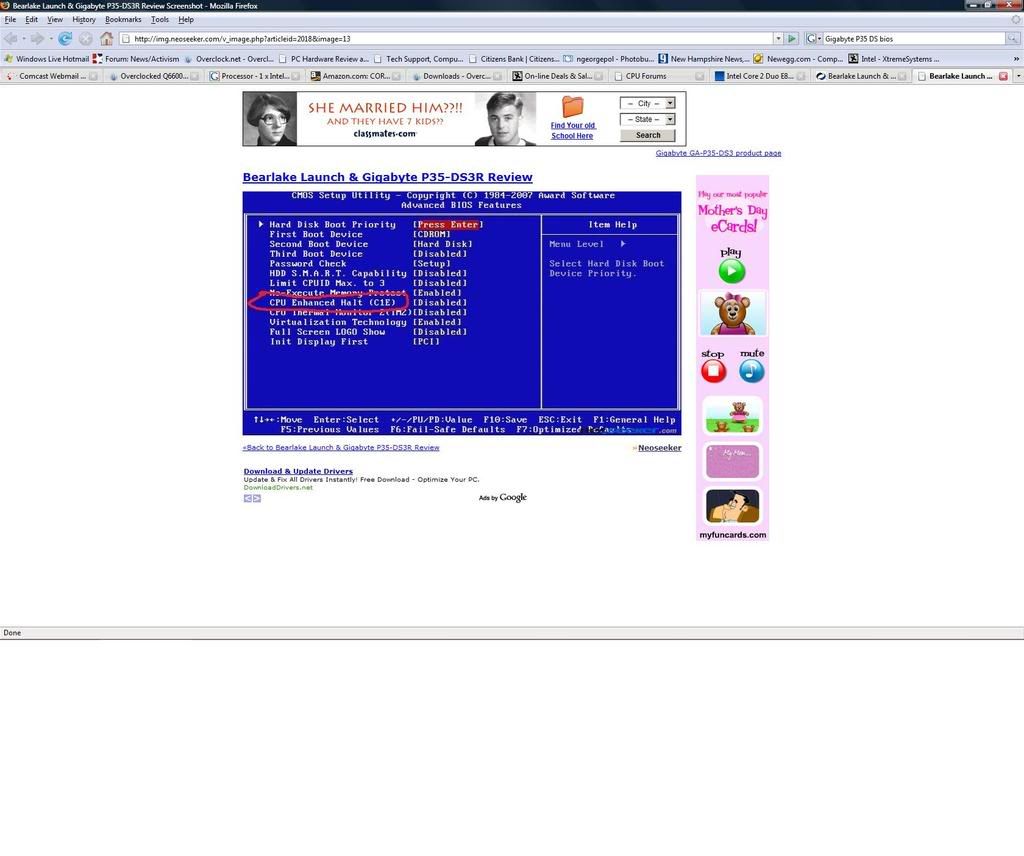The height and width of the screenshot is (856, 1024).
Task: Open the back button history dropdown
Action: click(24, 39)
